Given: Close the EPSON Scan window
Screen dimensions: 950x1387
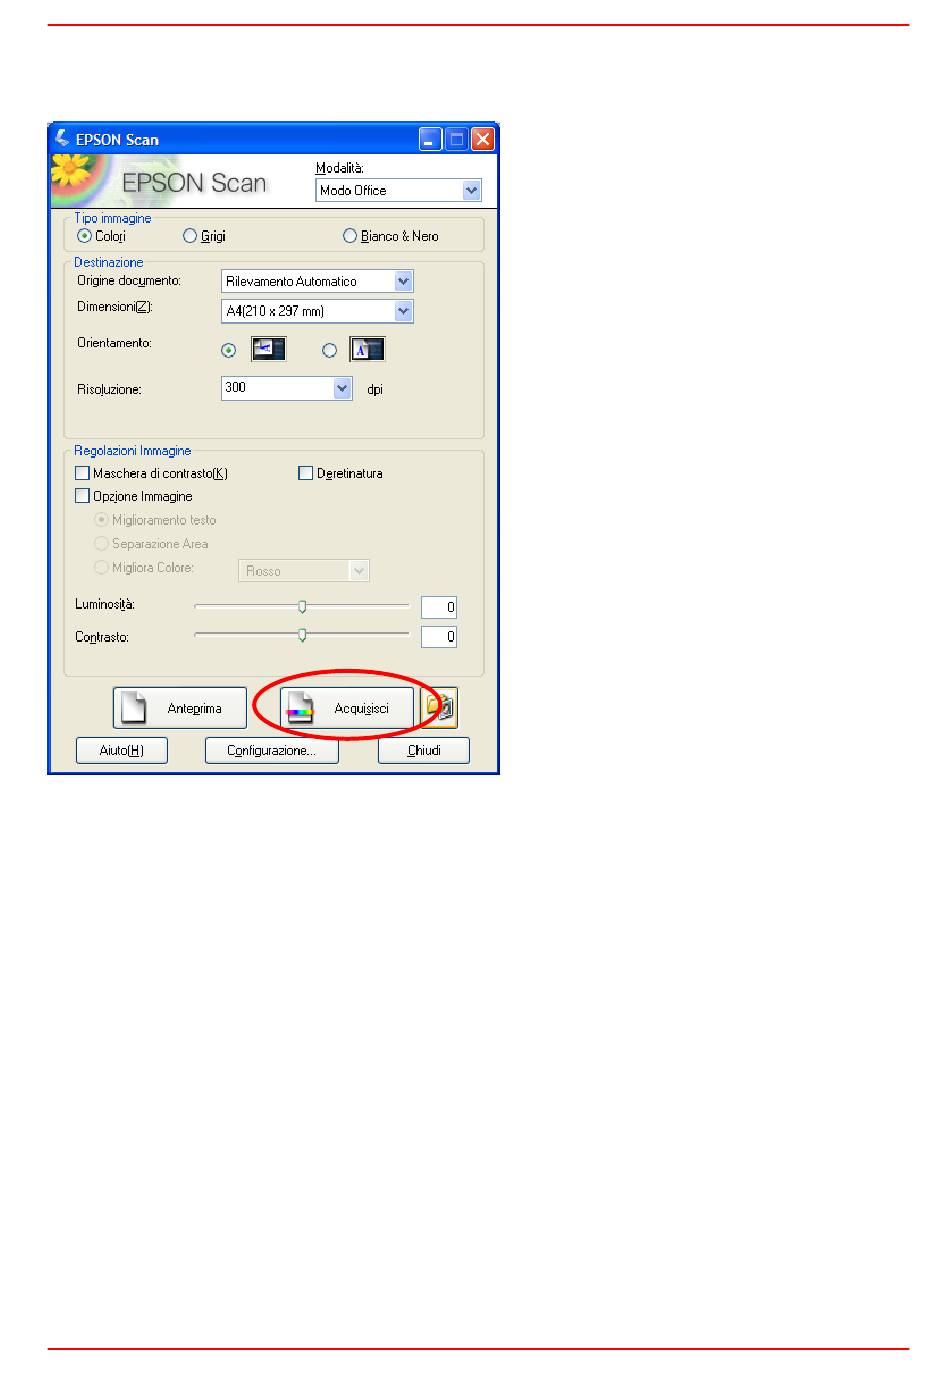Looking at the screenshot, I should click(x=483, y=139).
